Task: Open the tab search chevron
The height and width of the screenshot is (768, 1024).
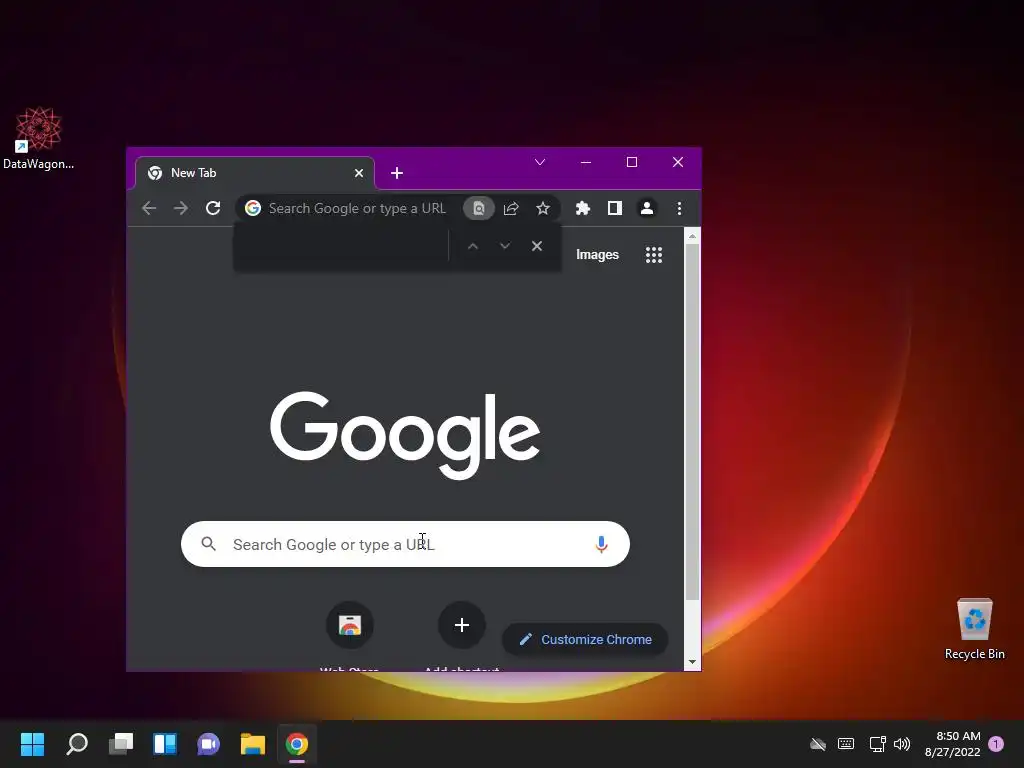Action: click(540, 162)
